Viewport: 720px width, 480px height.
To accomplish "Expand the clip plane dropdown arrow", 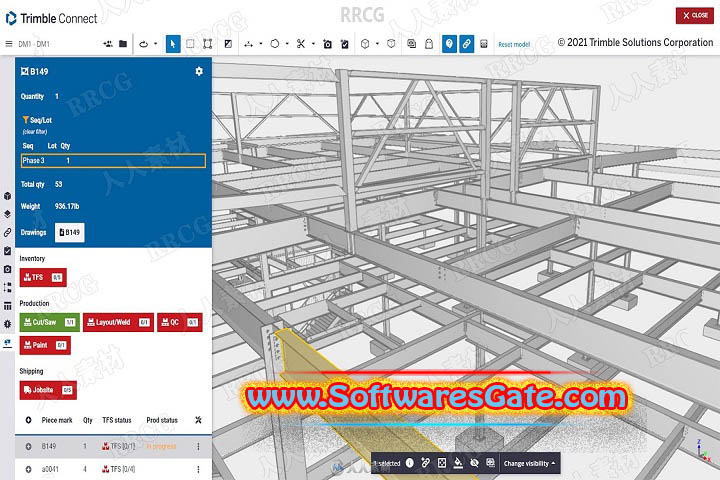I will tap(313, 44).
